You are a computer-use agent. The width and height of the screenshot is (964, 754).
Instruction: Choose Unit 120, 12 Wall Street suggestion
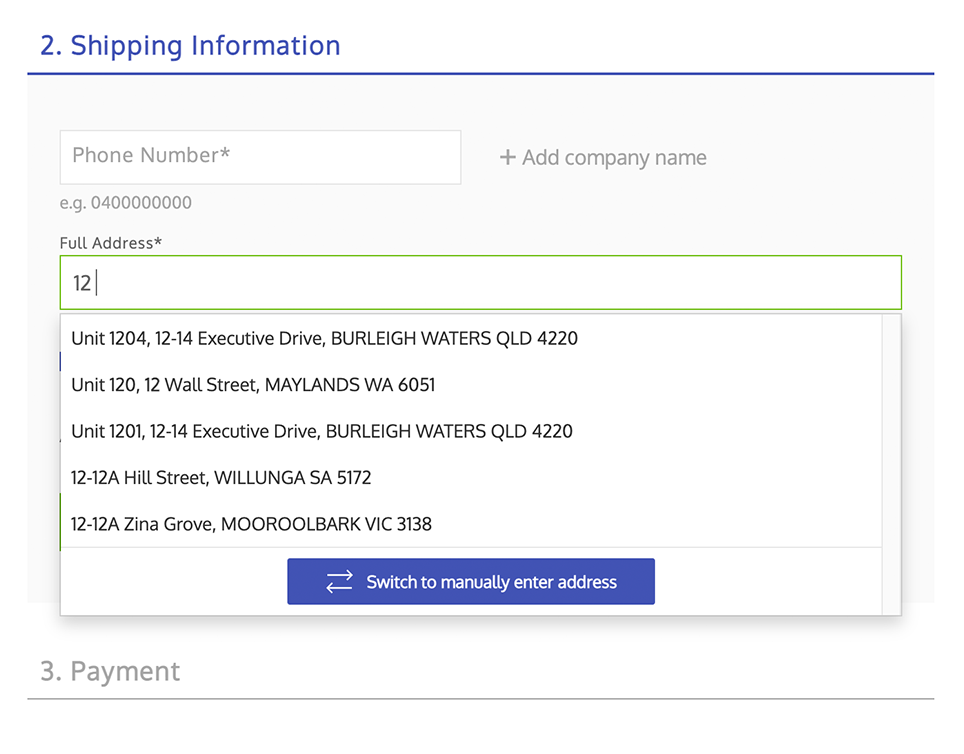pos(253,385)
